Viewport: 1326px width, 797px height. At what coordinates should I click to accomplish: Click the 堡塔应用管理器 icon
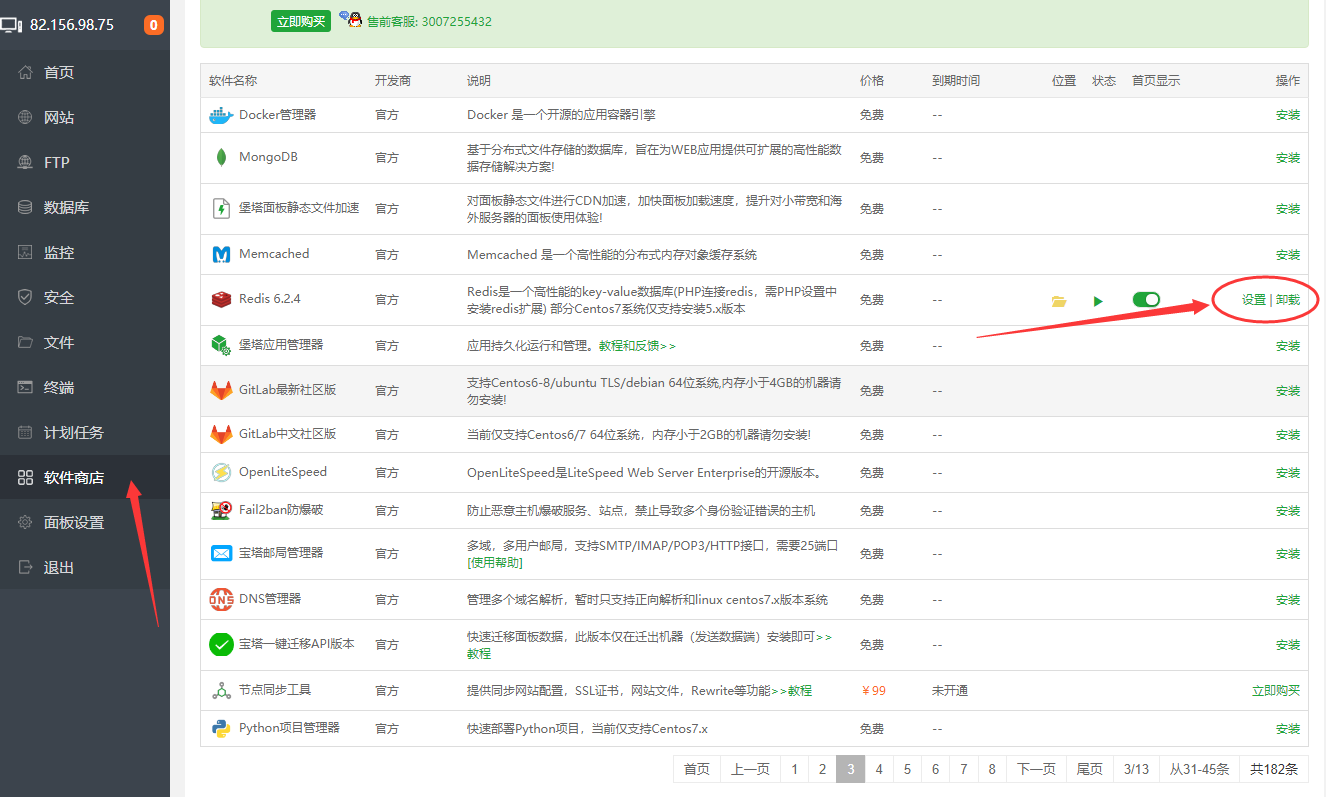tap(221, 345)
